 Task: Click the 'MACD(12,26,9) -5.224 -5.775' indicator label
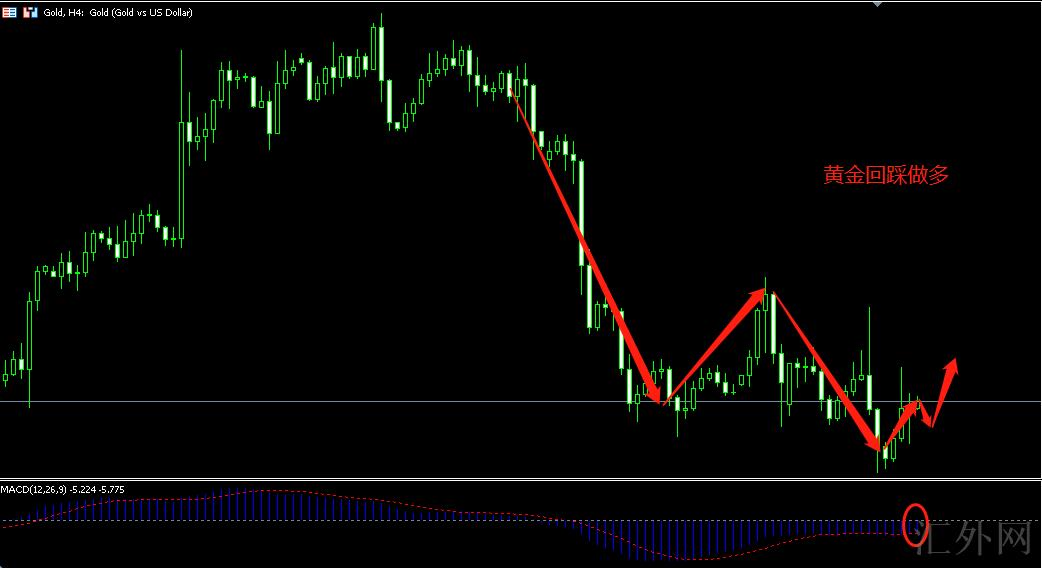[62, 490]
